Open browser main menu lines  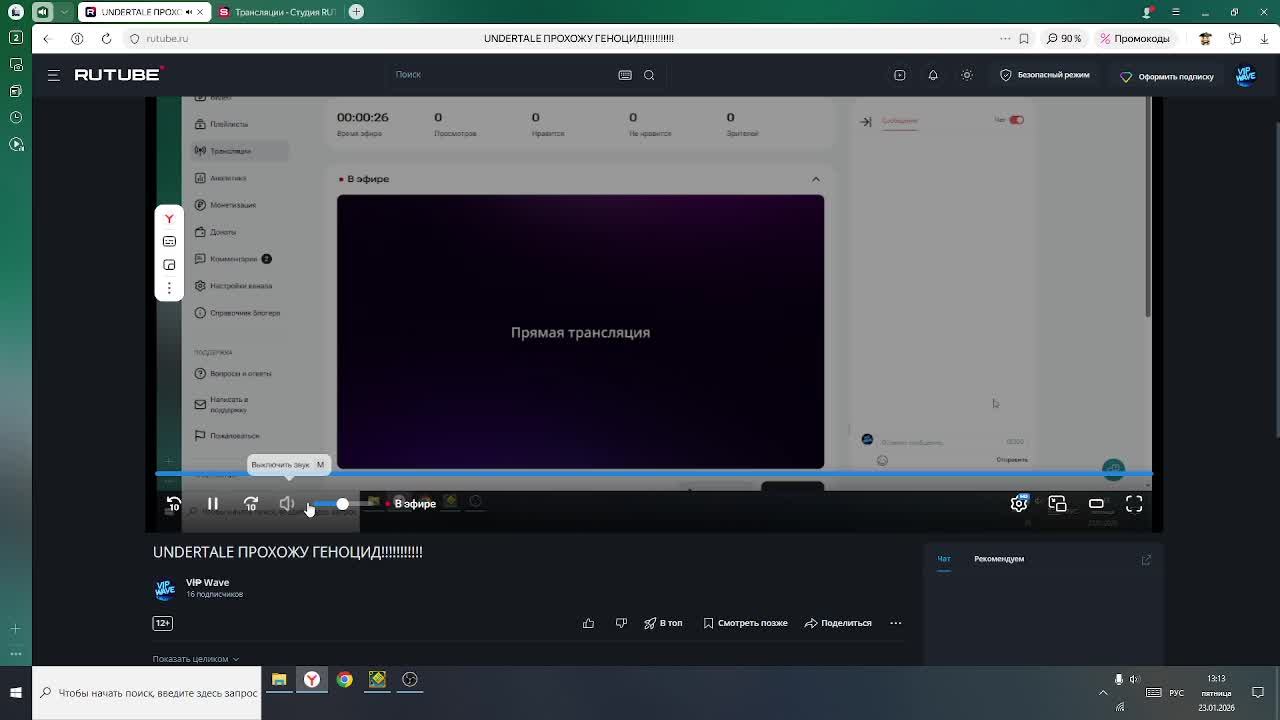click(1176, 12)
